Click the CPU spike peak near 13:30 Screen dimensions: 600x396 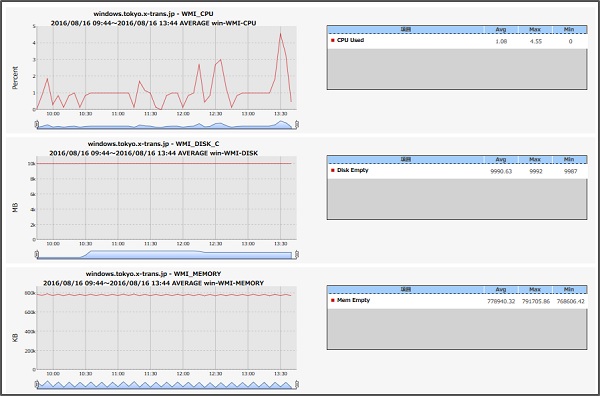pyautogui.click(x=280, y=34)
